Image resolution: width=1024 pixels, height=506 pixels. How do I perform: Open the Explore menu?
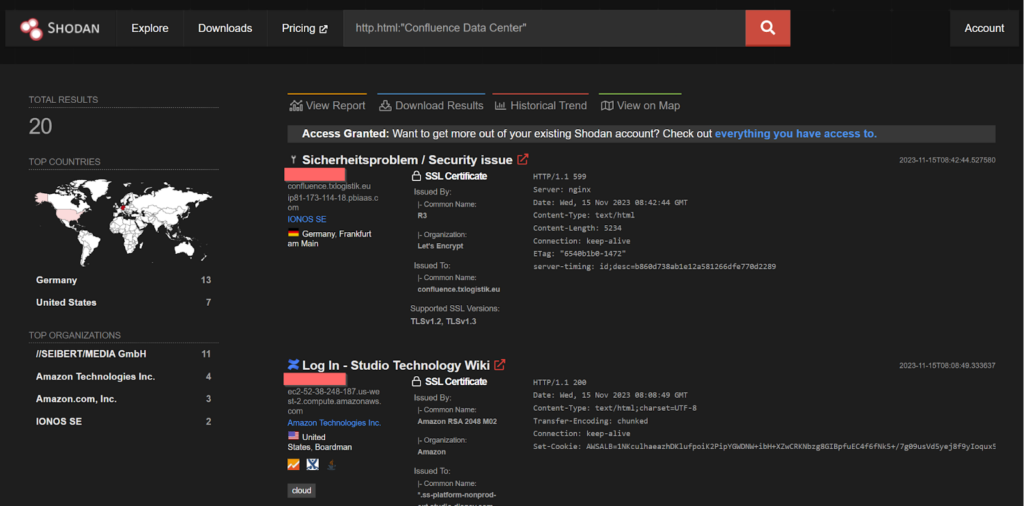coord(150,28)
